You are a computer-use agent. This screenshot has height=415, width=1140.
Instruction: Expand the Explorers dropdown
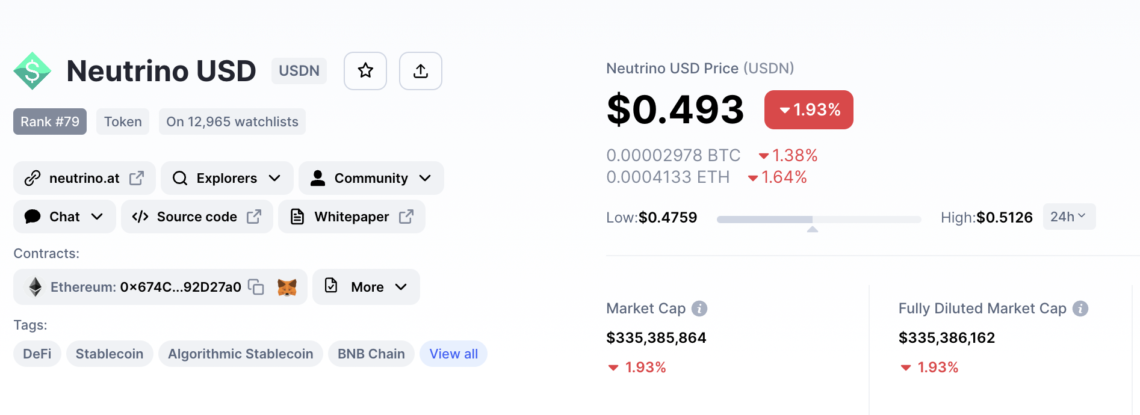228,178
